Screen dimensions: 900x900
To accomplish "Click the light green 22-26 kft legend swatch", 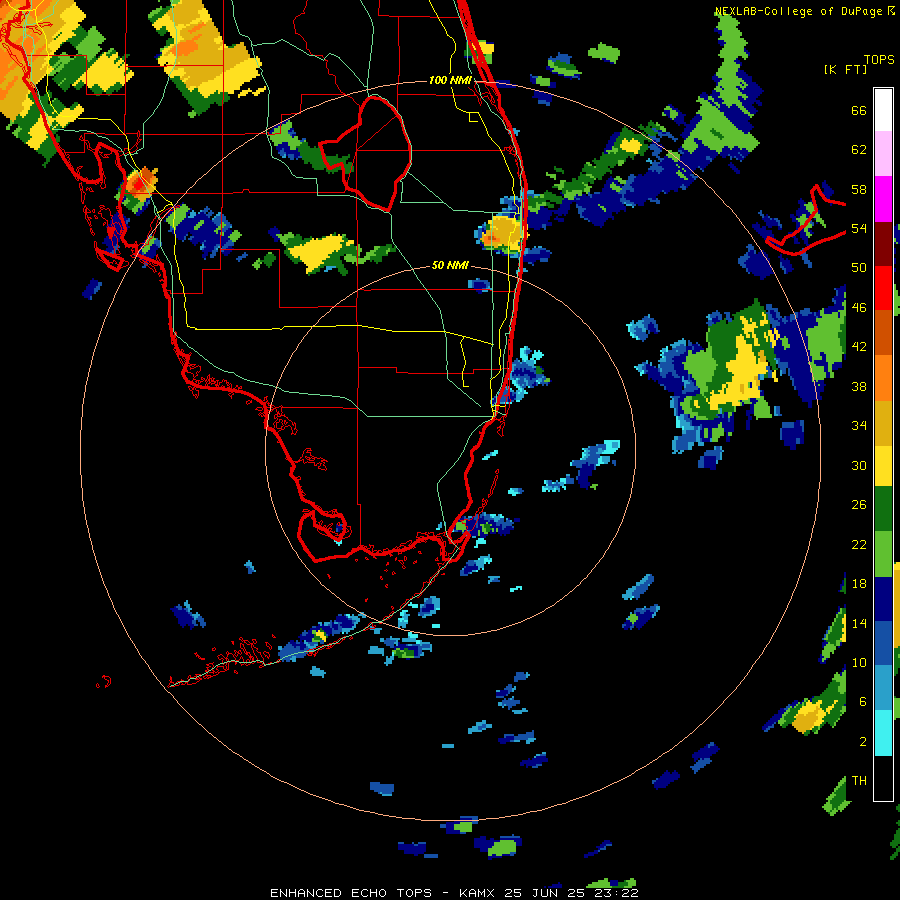I will [x=883, y=554].
